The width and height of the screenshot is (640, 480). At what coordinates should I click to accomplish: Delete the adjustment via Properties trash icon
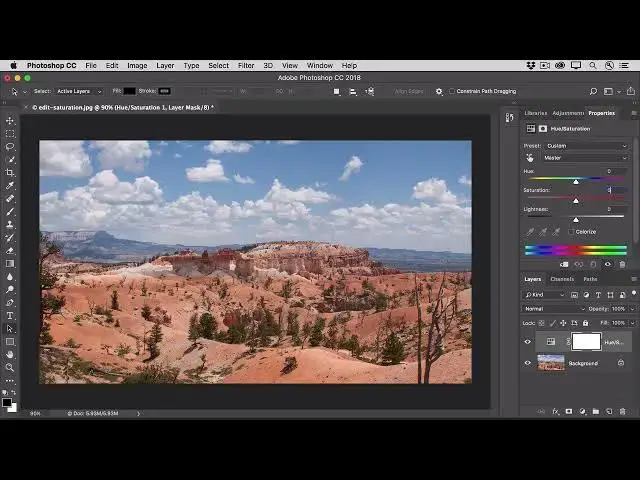click(622, 264)
